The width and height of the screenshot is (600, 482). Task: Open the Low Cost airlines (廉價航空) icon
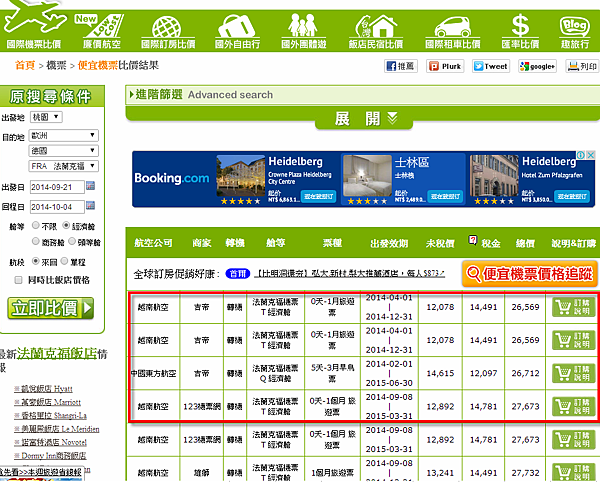tap(102, 31)
